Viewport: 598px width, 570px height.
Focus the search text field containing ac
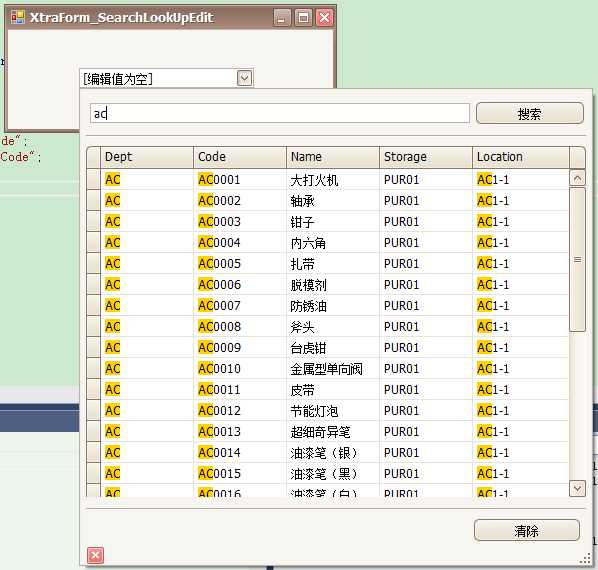coord(280,113)
